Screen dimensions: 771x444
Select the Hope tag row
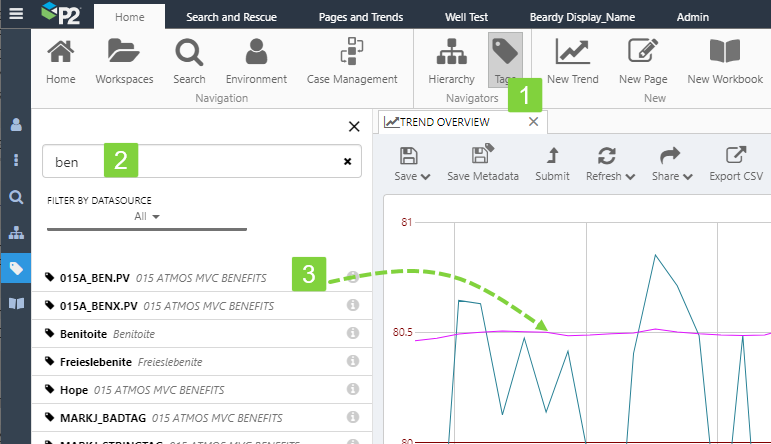(202, 390)
